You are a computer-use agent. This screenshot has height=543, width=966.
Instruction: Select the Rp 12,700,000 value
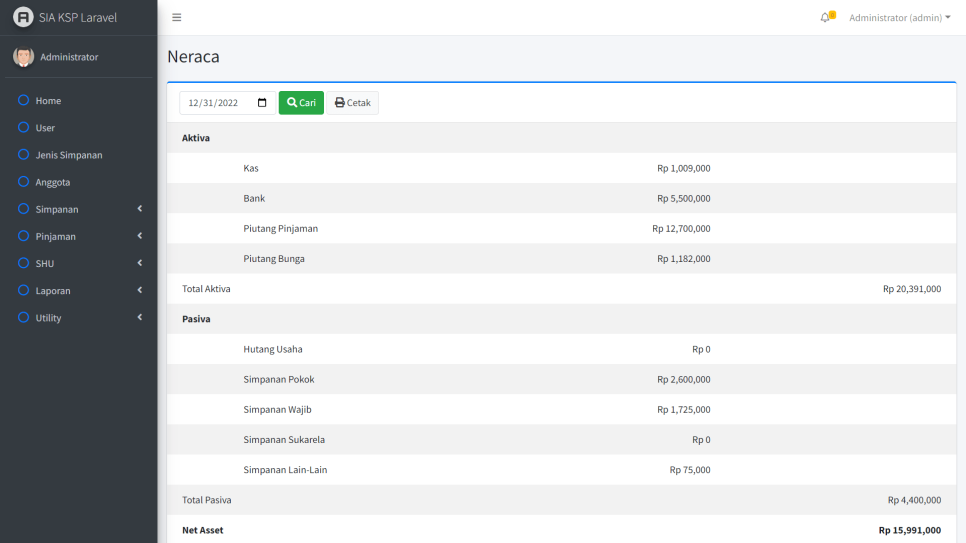click(681, 229)
